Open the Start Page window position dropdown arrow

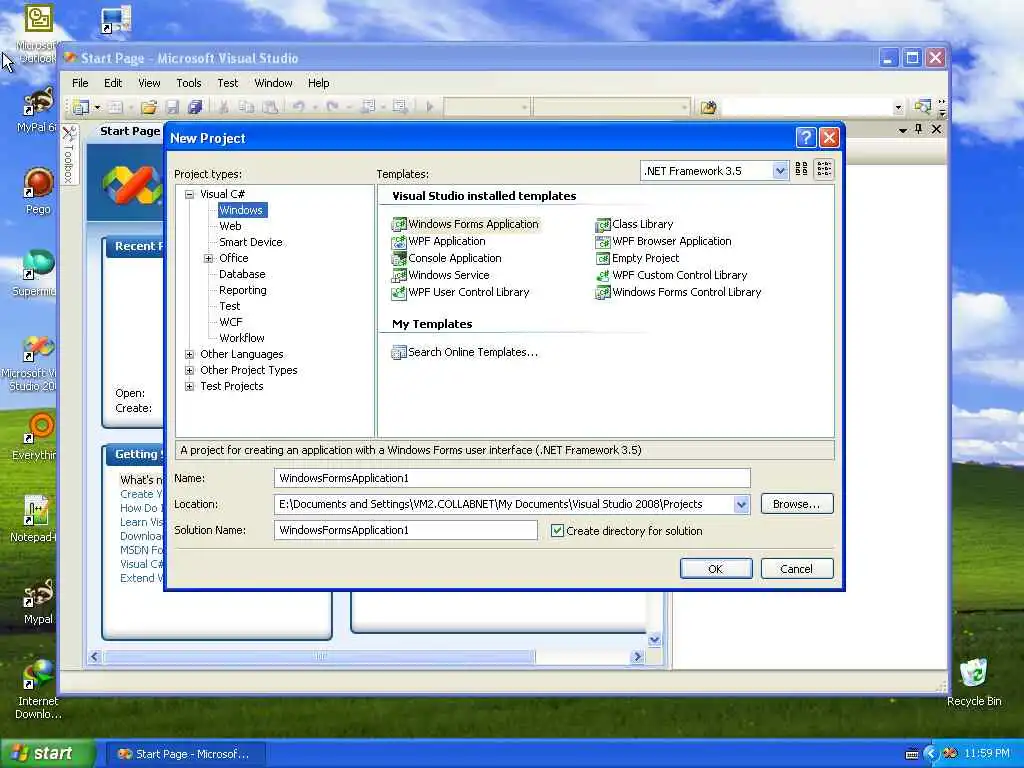903,130
